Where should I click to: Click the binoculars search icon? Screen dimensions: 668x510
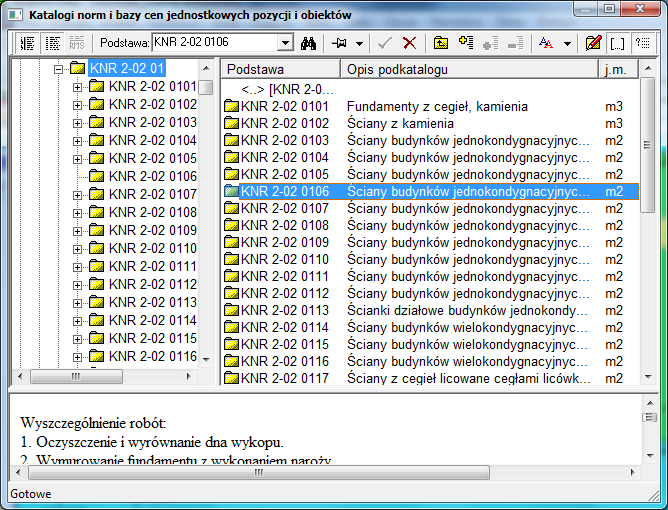[309, 43]
